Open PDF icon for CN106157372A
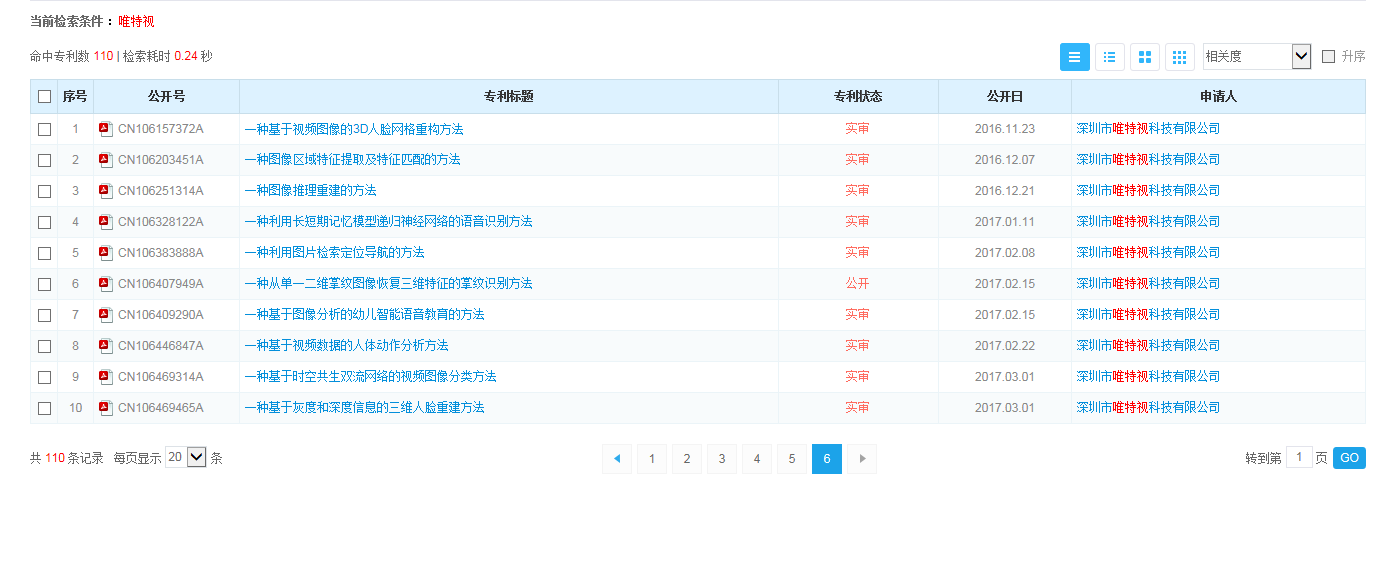This screenshot has width=1382, height=569. point(105,129)
